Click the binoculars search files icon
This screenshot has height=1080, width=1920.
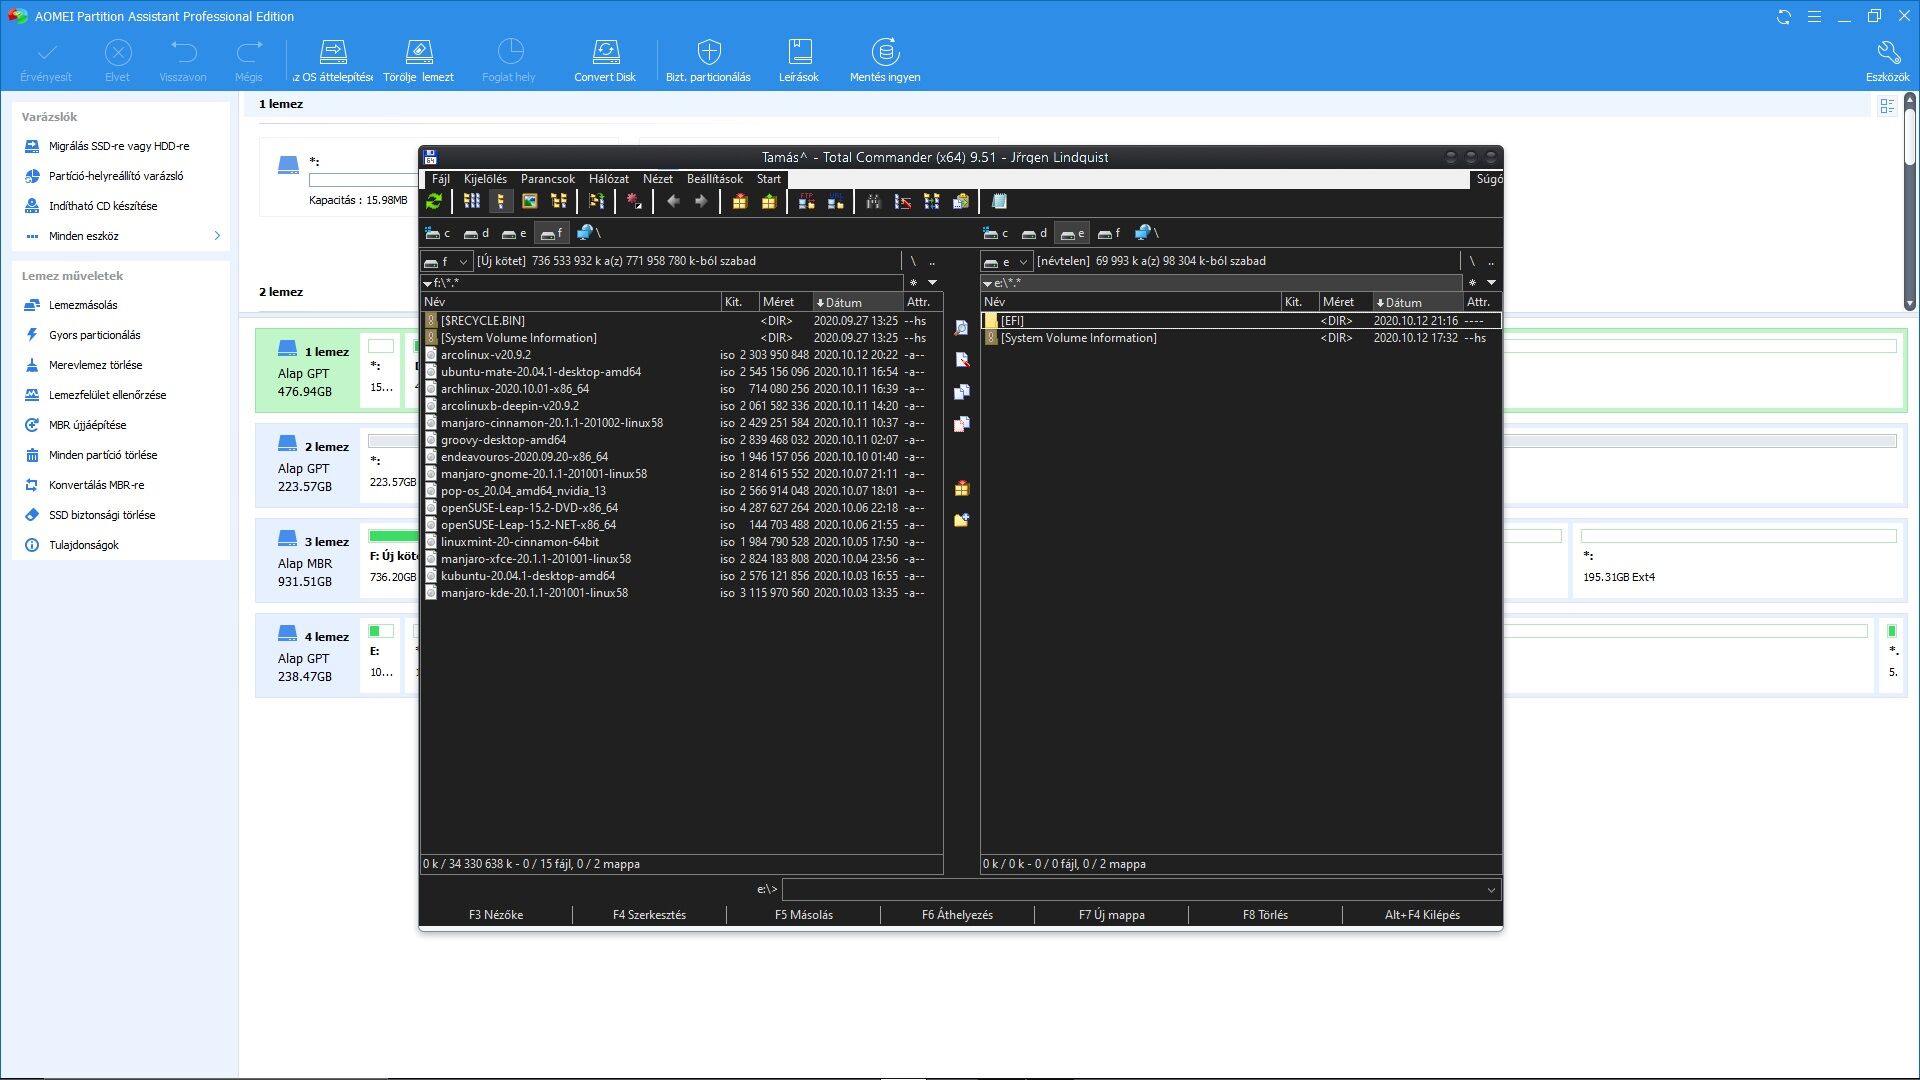tap(873, 201)
